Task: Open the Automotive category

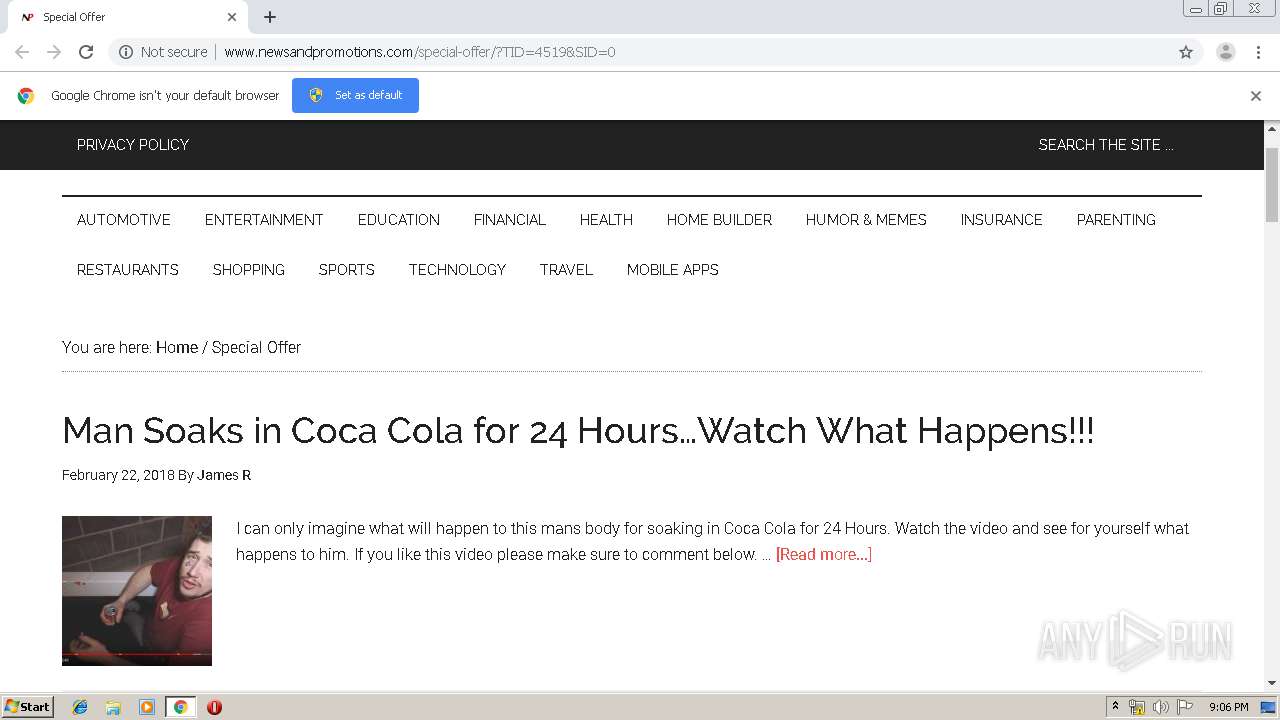Action: [x=124, y=220]
